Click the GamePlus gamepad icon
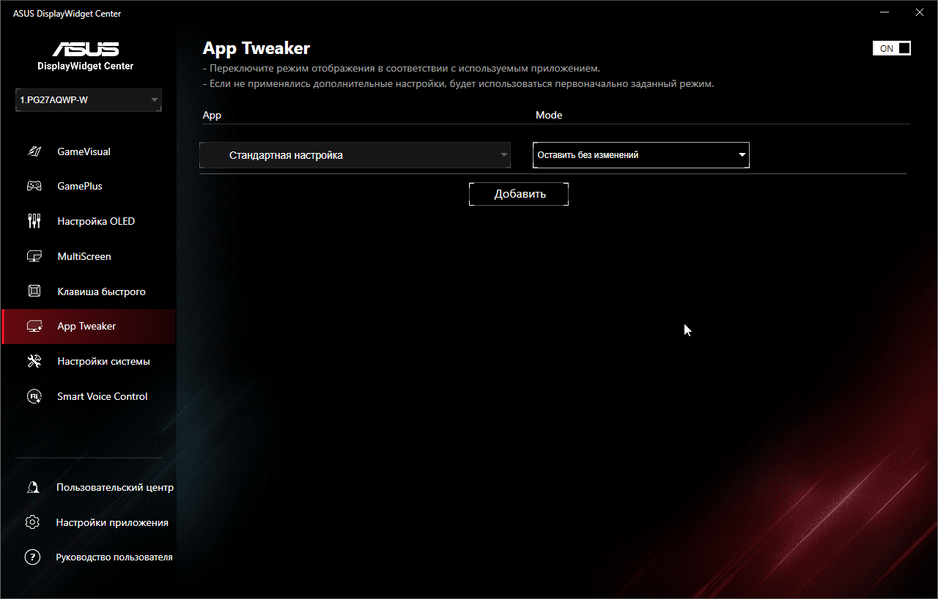938x599 pixels. (34, 186)
